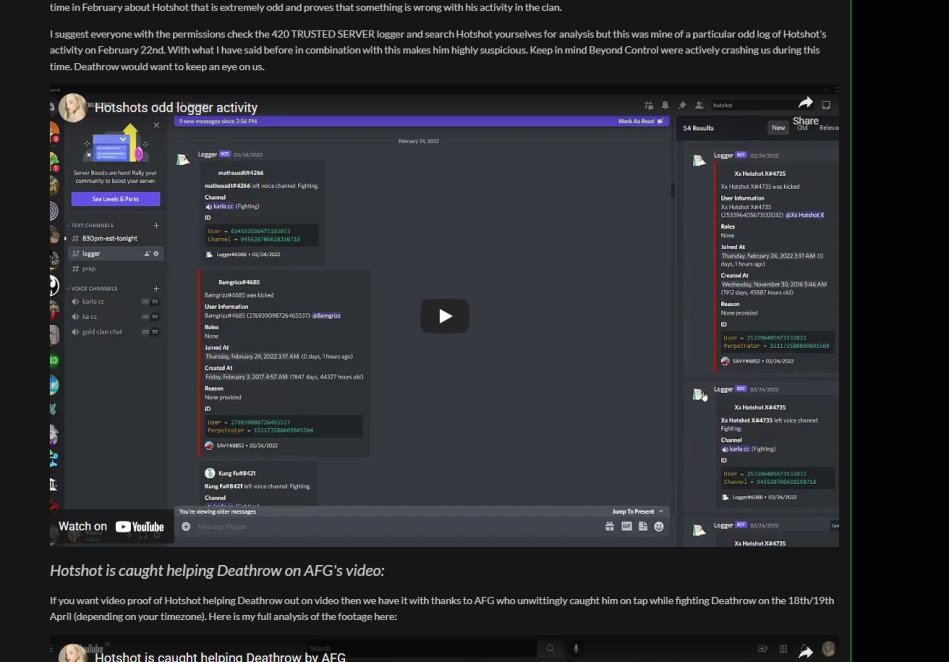Click share arrow on the second embedded video
The image size is (949, 662).
coord(806,652)
